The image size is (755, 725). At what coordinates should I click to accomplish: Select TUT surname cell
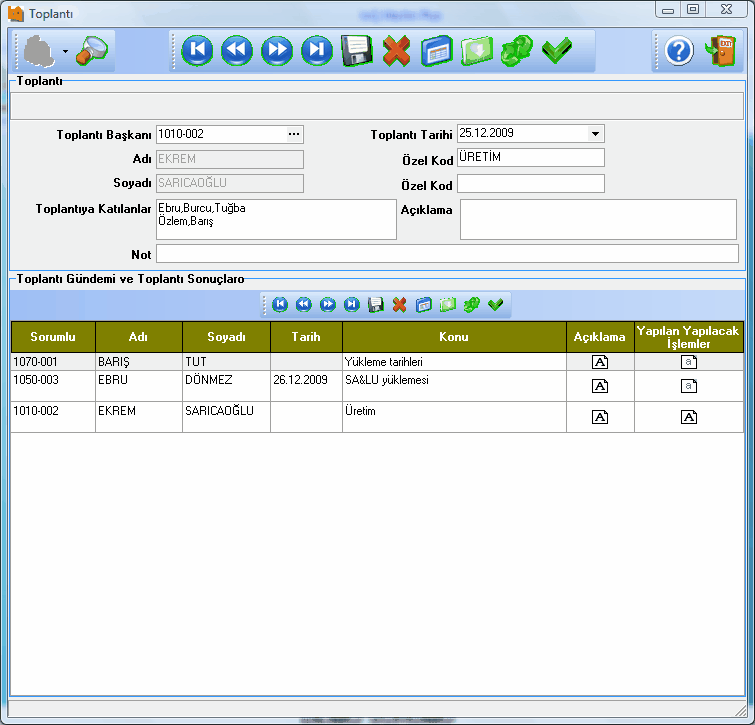[x=226, y=362]
